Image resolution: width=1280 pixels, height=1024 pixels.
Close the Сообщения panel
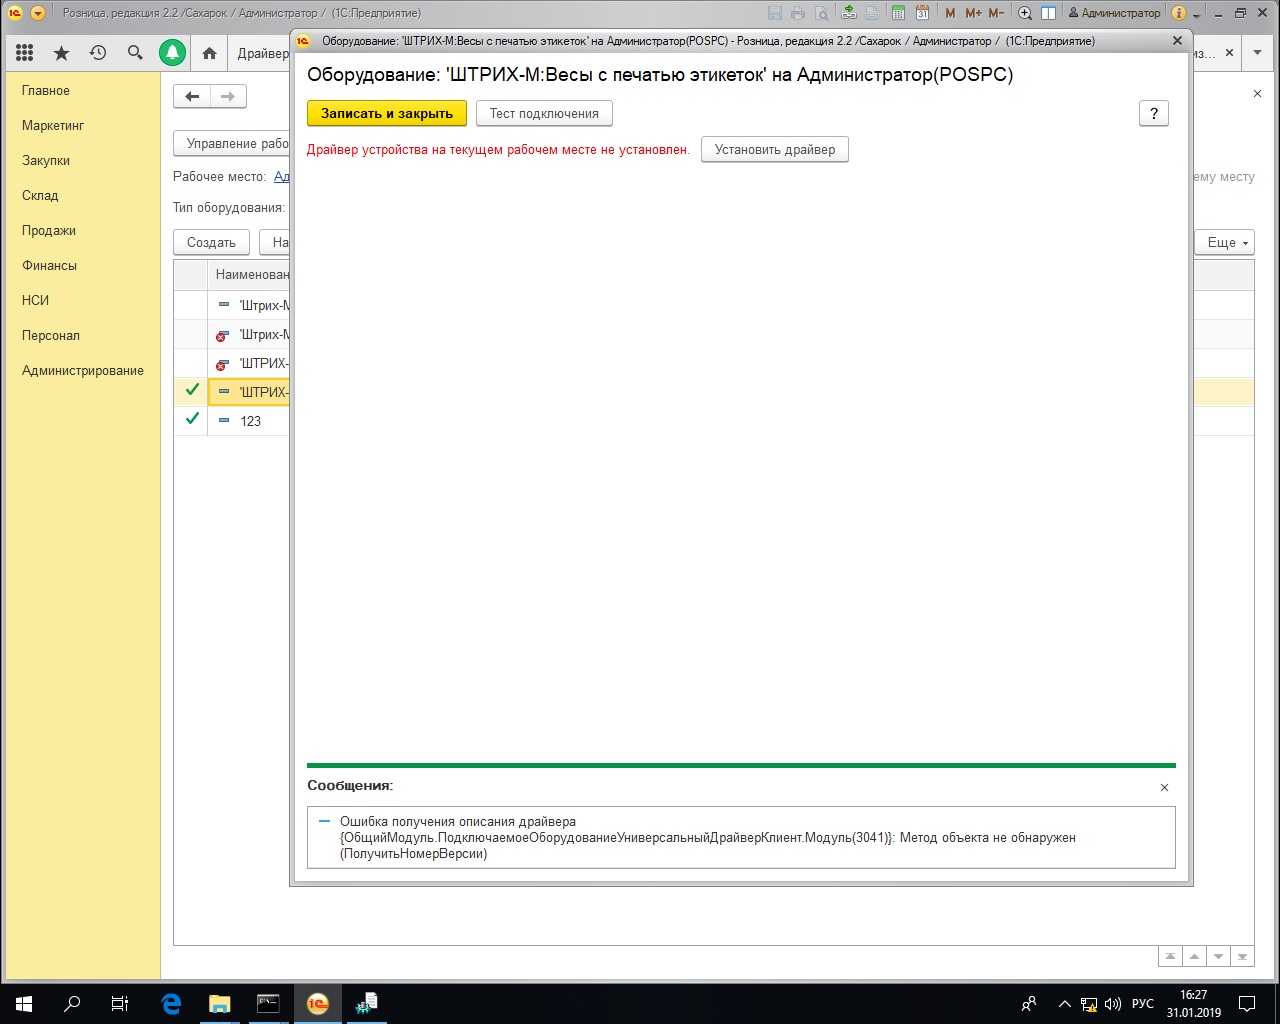pos(1164,787)
